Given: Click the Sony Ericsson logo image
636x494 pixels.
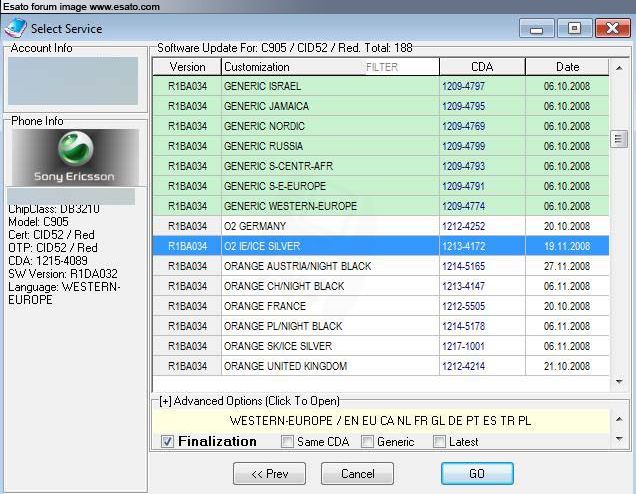Looking at the screenshot, I should click(x=75, y=158).
